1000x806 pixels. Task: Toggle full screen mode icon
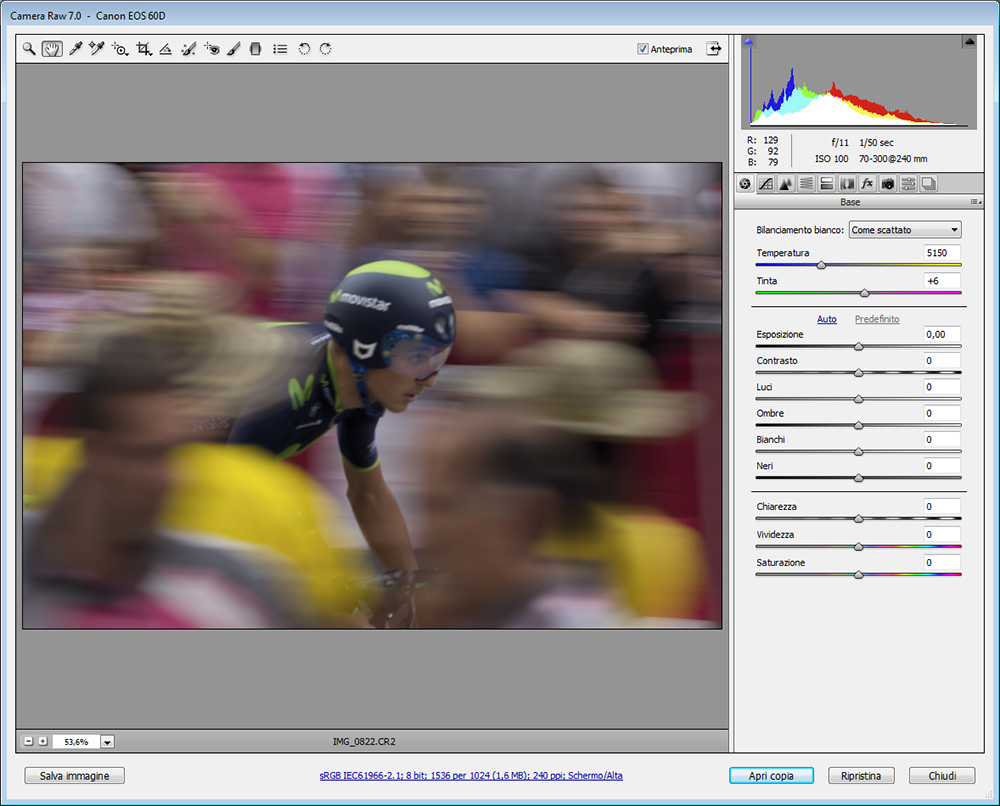(x=714, y=48)
